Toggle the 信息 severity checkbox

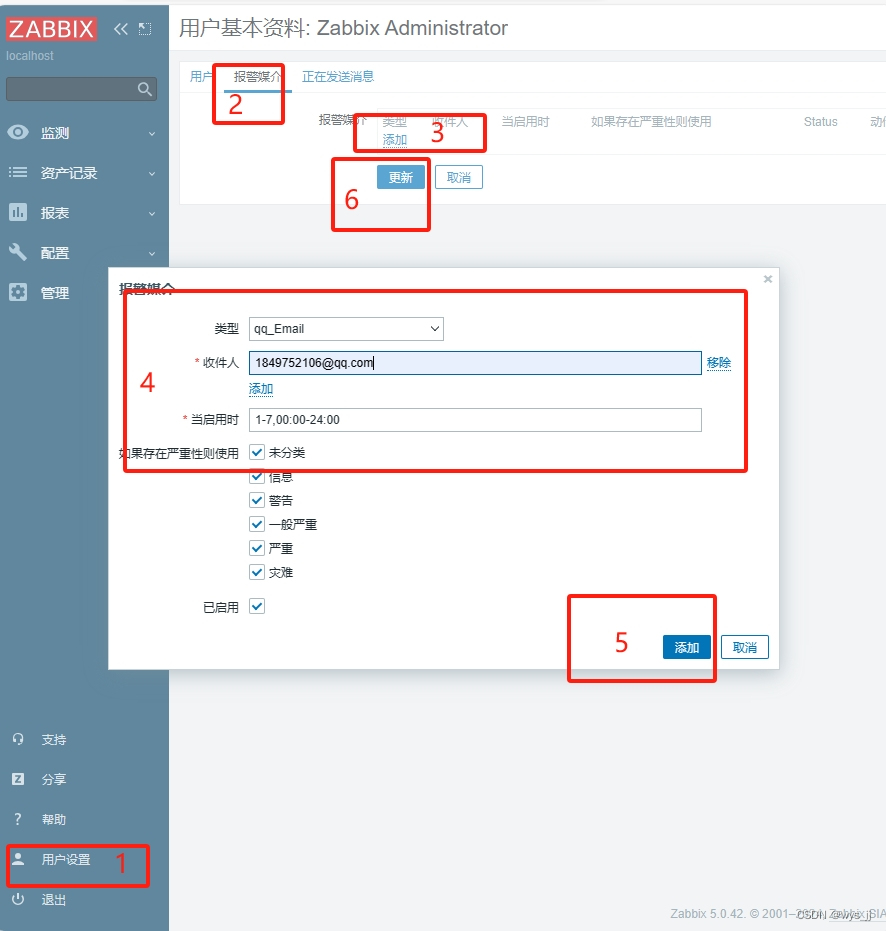click(x=257, y=476)
